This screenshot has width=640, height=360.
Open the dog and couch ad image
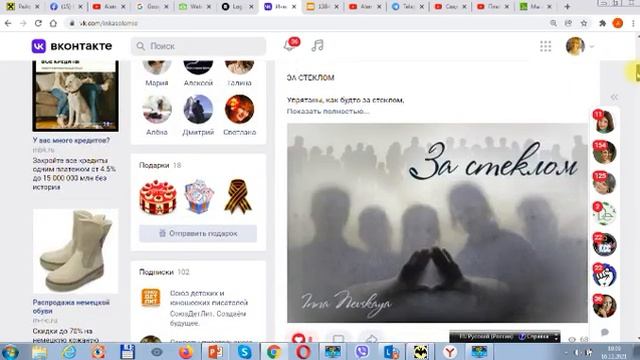point(76,96)
